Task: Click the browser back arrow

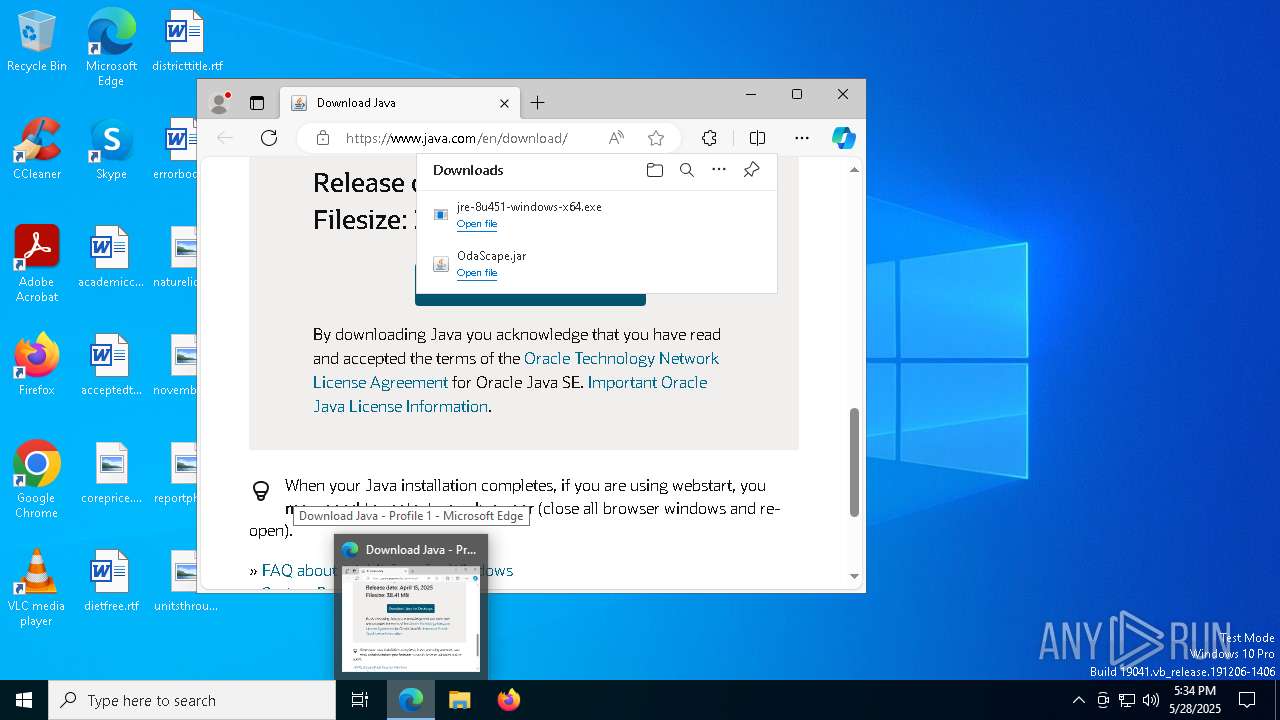Action: pyautogui.click(x=225, y=138)
